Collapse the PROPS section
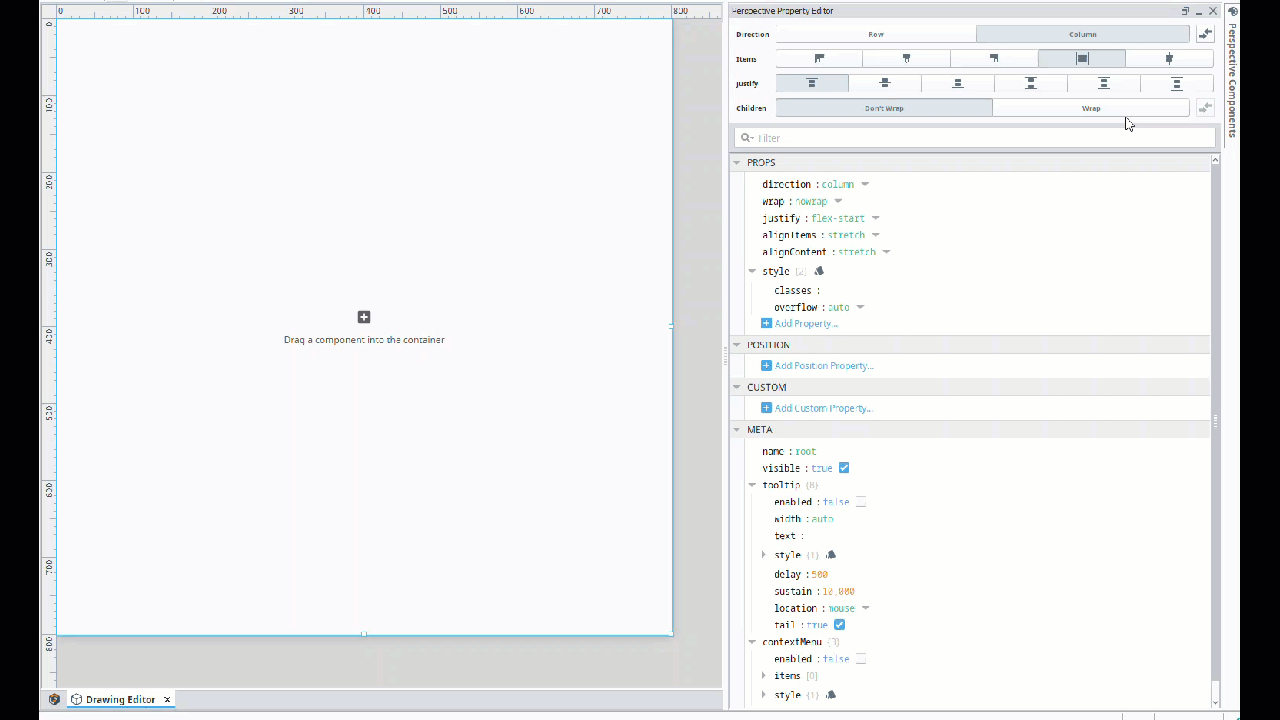 pyautogui.click(x=737, y=163)
